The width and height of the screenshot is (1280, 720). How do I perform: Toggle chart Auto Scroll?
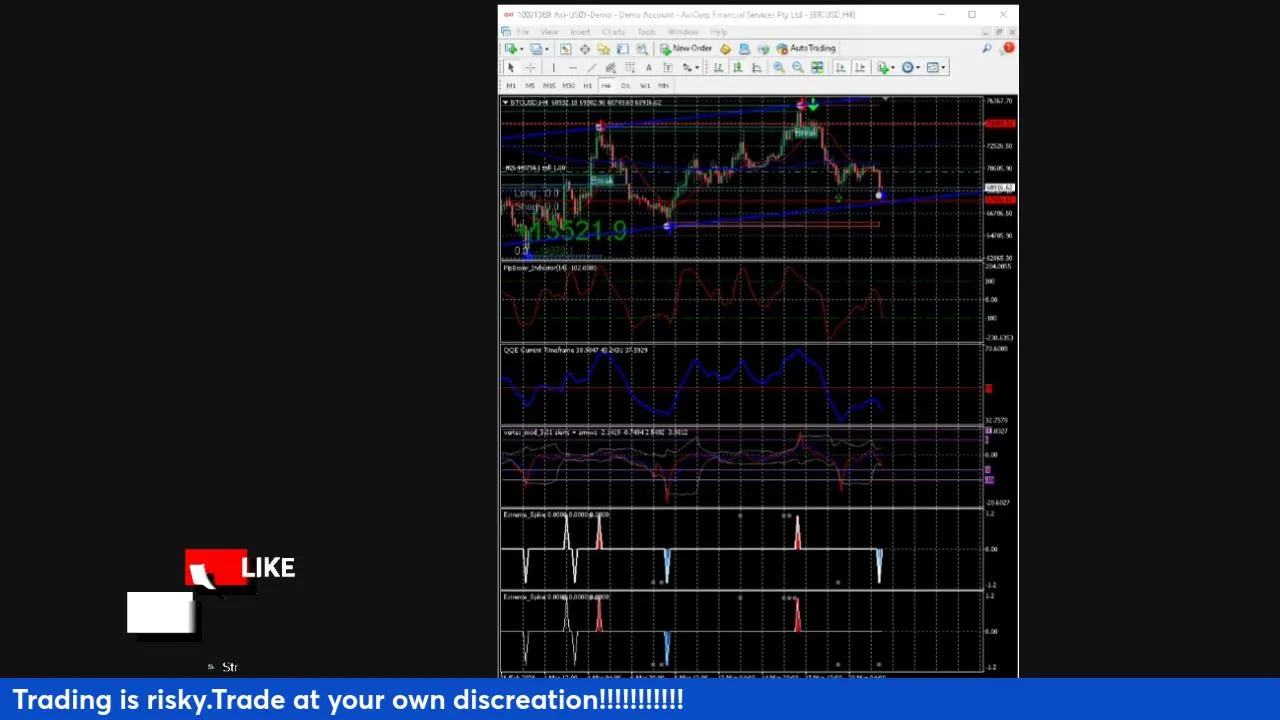click(x=841, y=67)
